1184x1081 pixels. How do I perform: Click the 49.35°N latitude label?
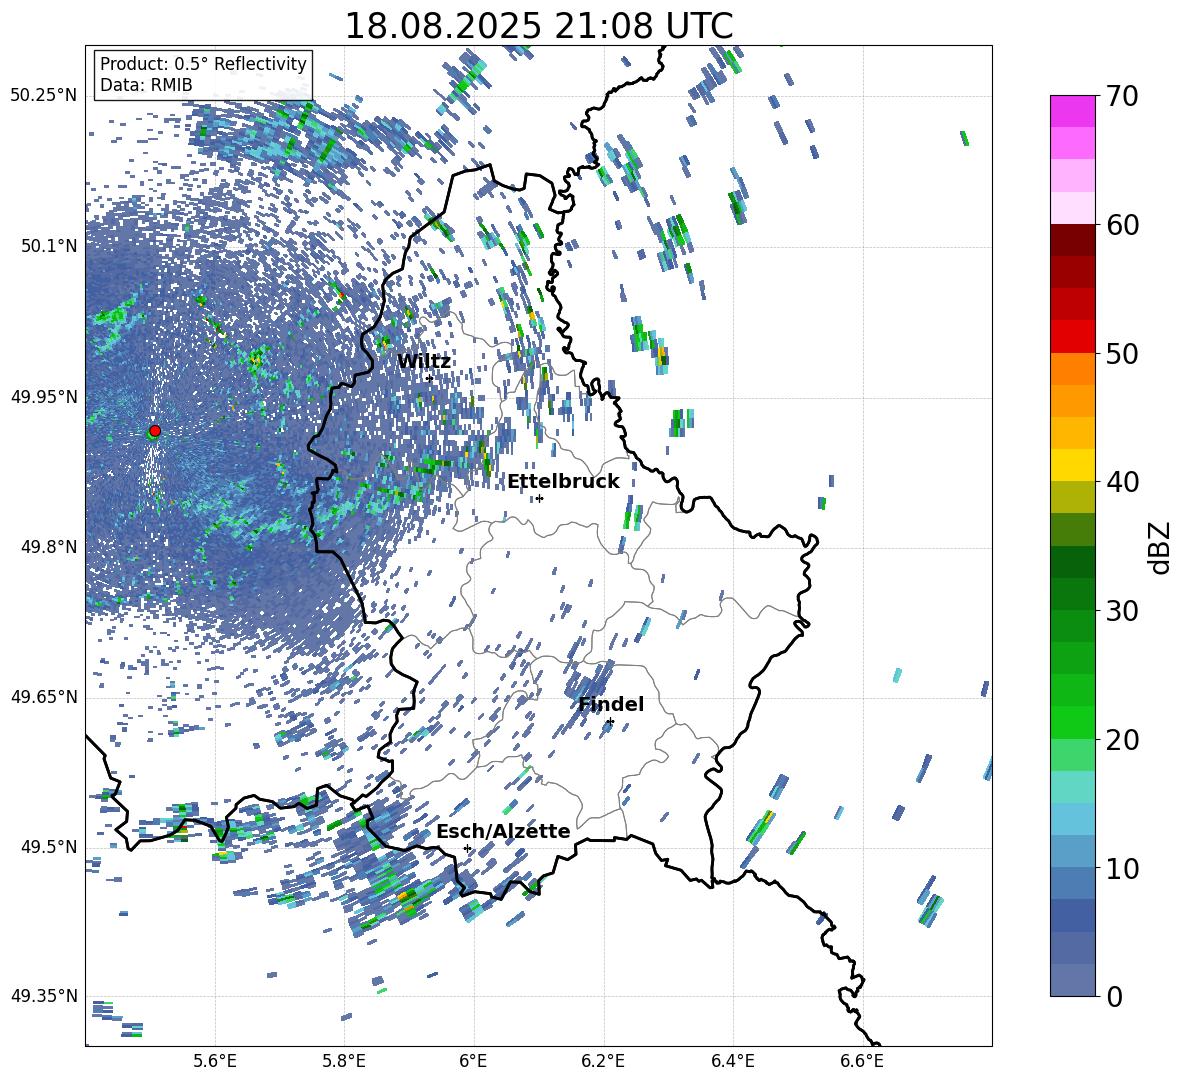pyautogui.click(x=44, y=996)
